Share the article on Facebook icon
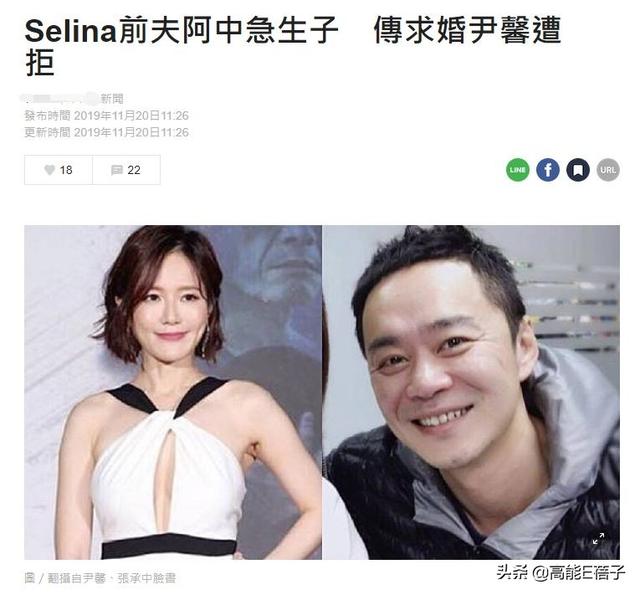 coord(548,170)
